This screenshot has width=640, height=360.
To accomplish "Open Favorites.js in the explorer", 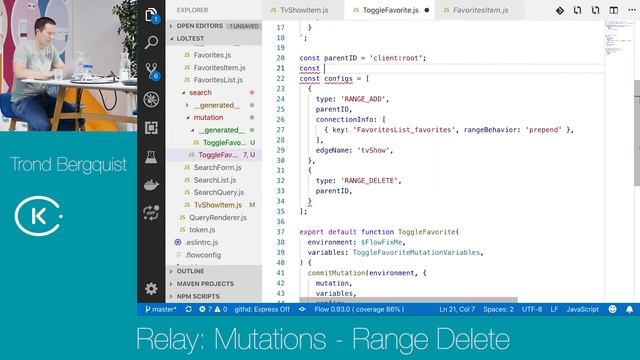I will pyautogui.click(x=212, y=55).
